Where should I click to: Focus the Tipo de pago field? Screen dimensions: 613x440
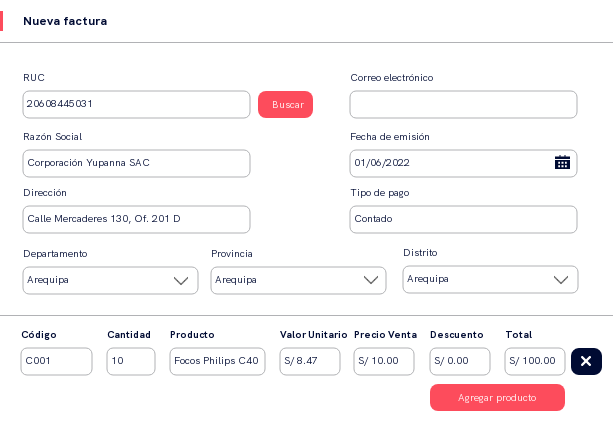pos(463,219)
